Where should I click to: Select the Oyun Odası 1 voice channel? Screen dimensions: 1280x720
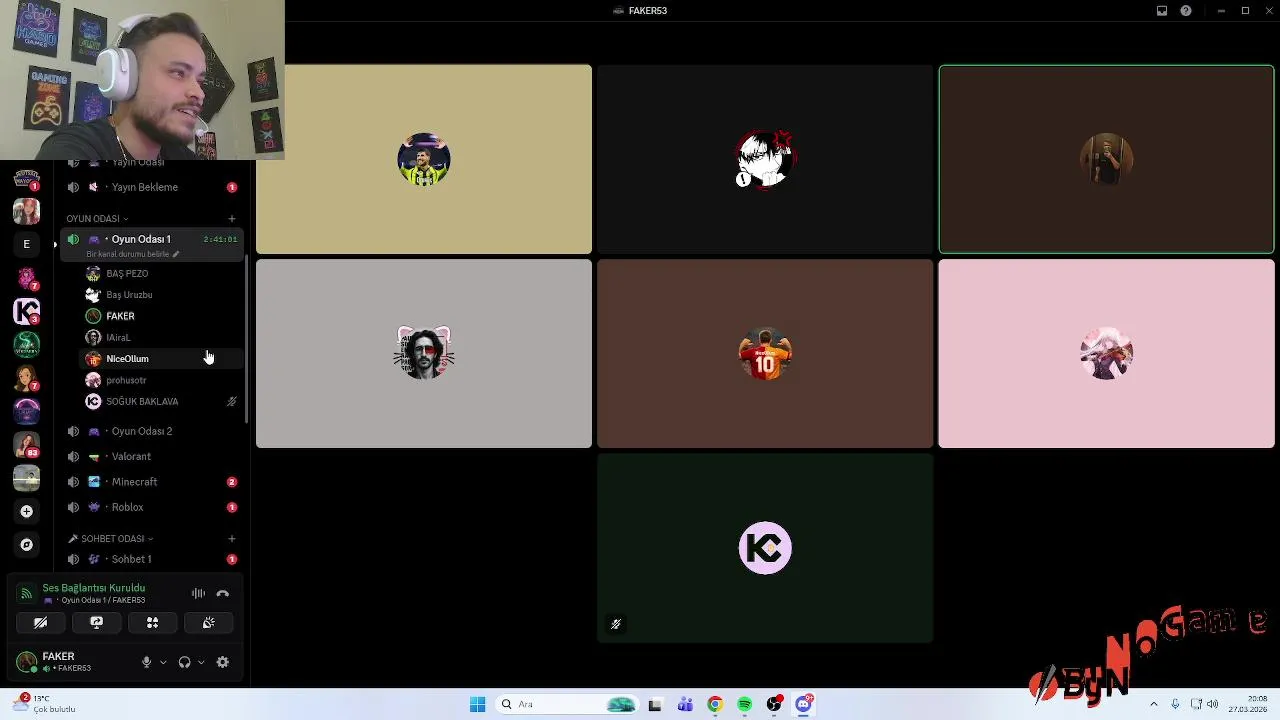tap(152, 239)
